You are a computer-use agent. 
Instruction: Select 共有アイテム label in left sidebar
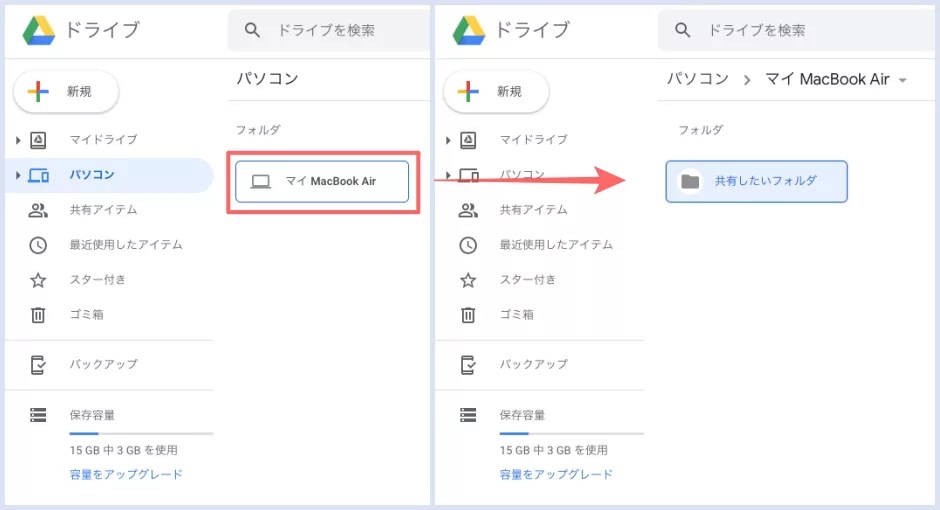pyautogui.click(x=104, y=210)
